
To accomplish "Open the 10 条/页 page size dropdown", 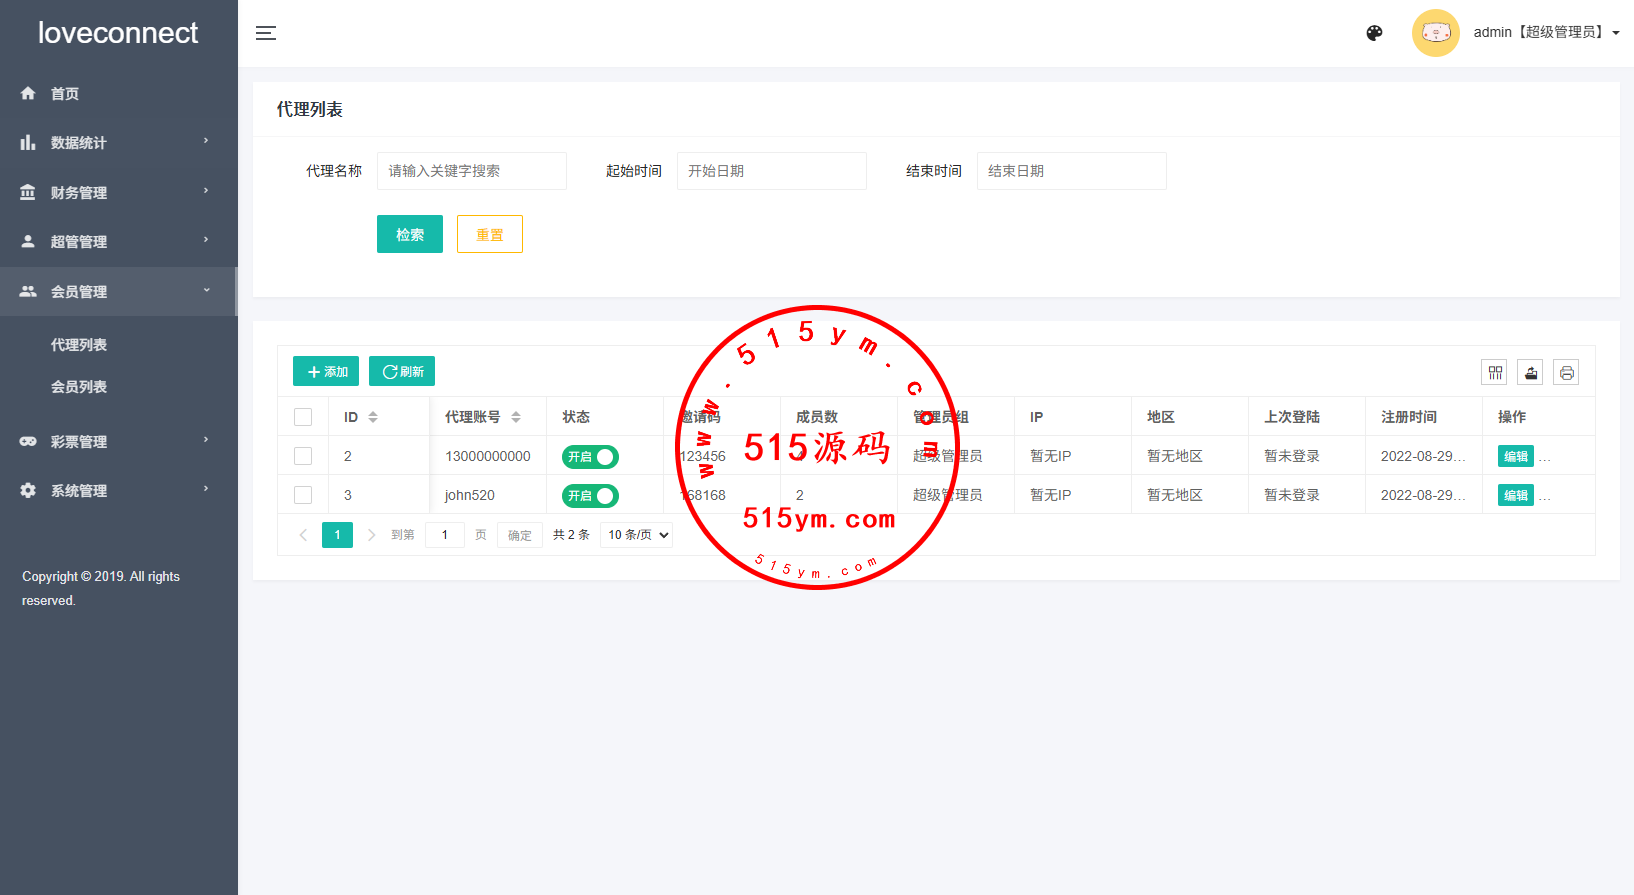I will (x=637, y=535).
